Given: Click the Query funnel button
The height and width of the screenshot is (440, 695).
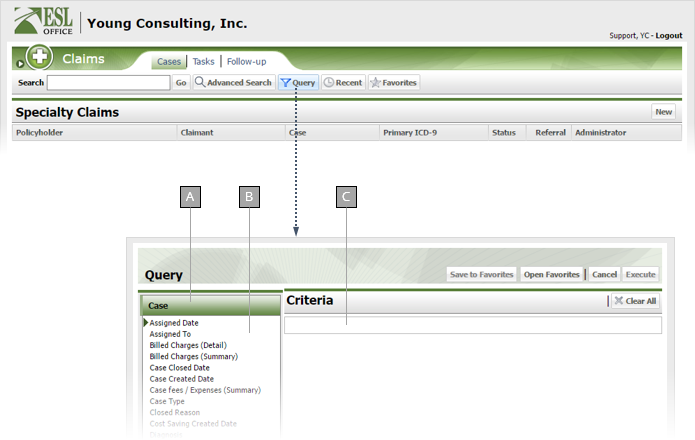Looking at the screenshot, I should (298, 83).
